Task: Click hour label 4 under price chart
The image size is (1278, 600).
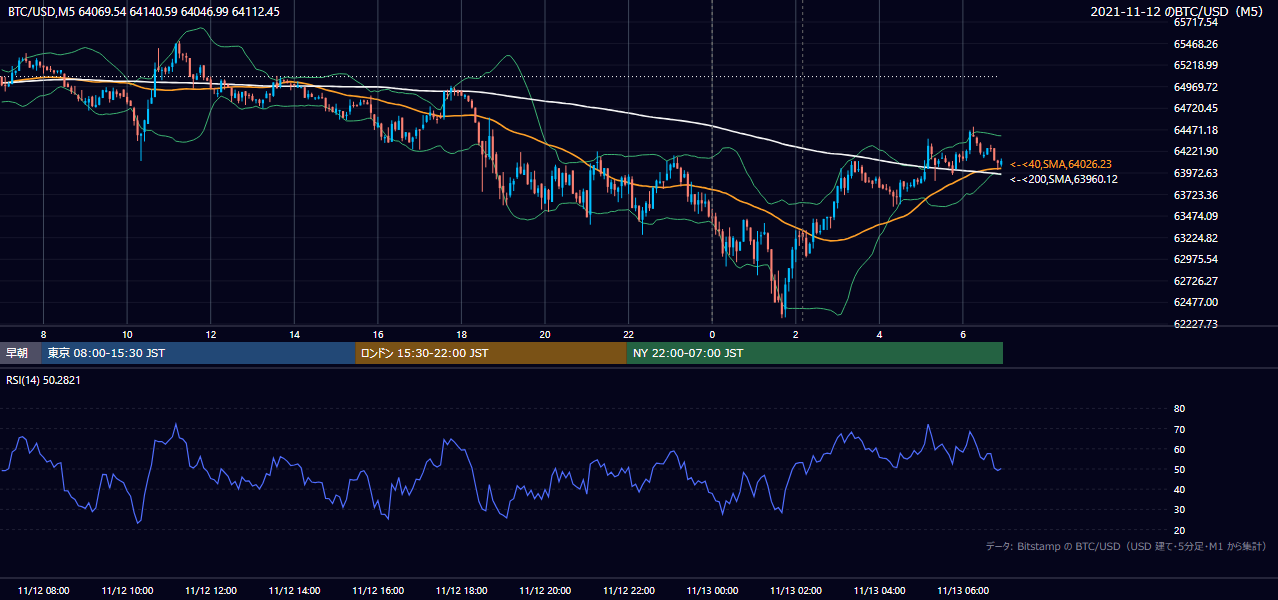Action: click(879, 333)
